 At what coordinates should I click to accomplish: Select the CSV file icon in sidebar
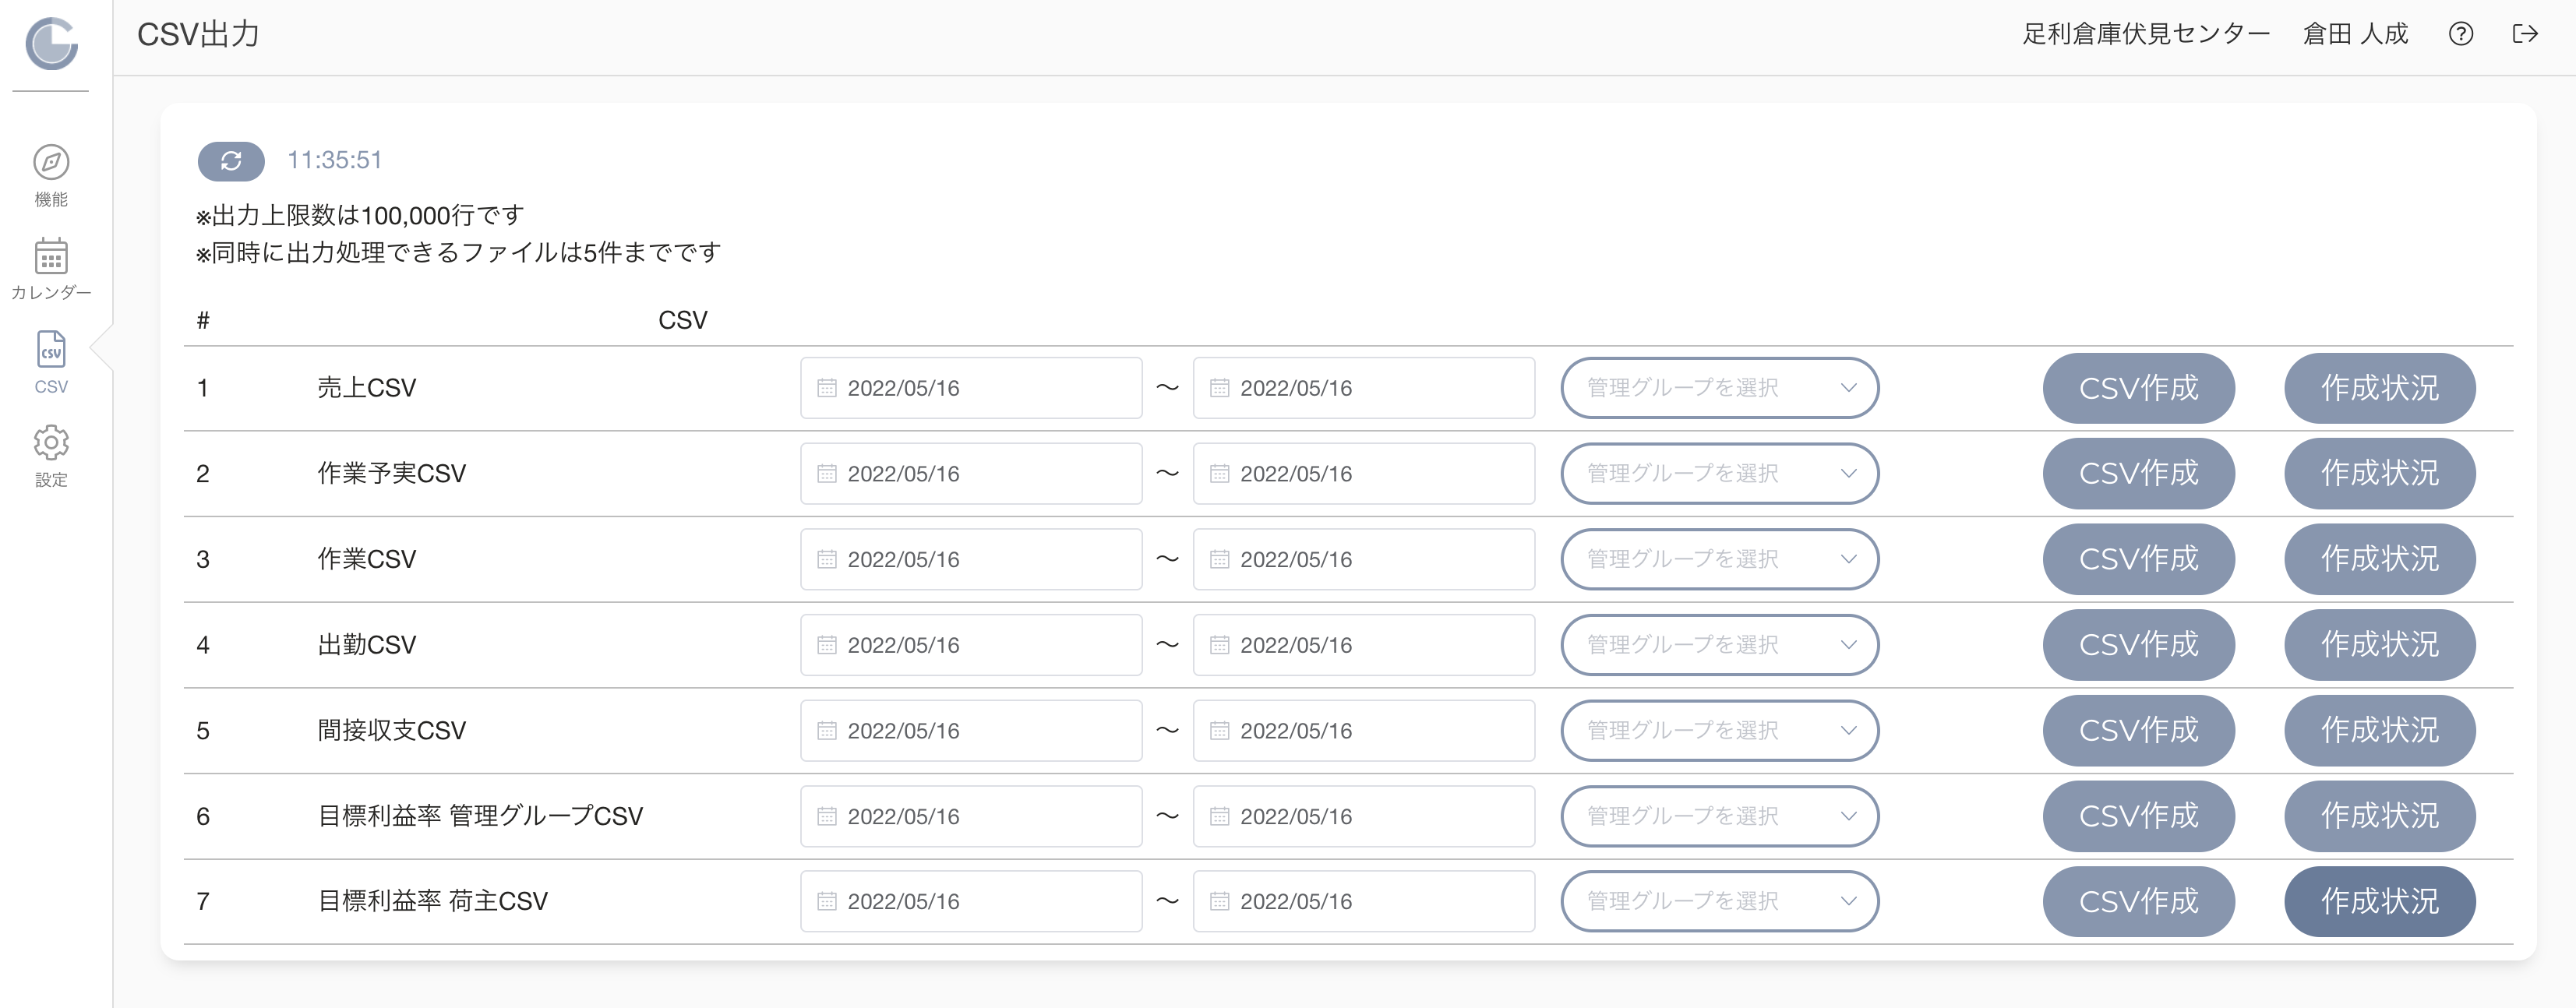[x=51, y=350]
